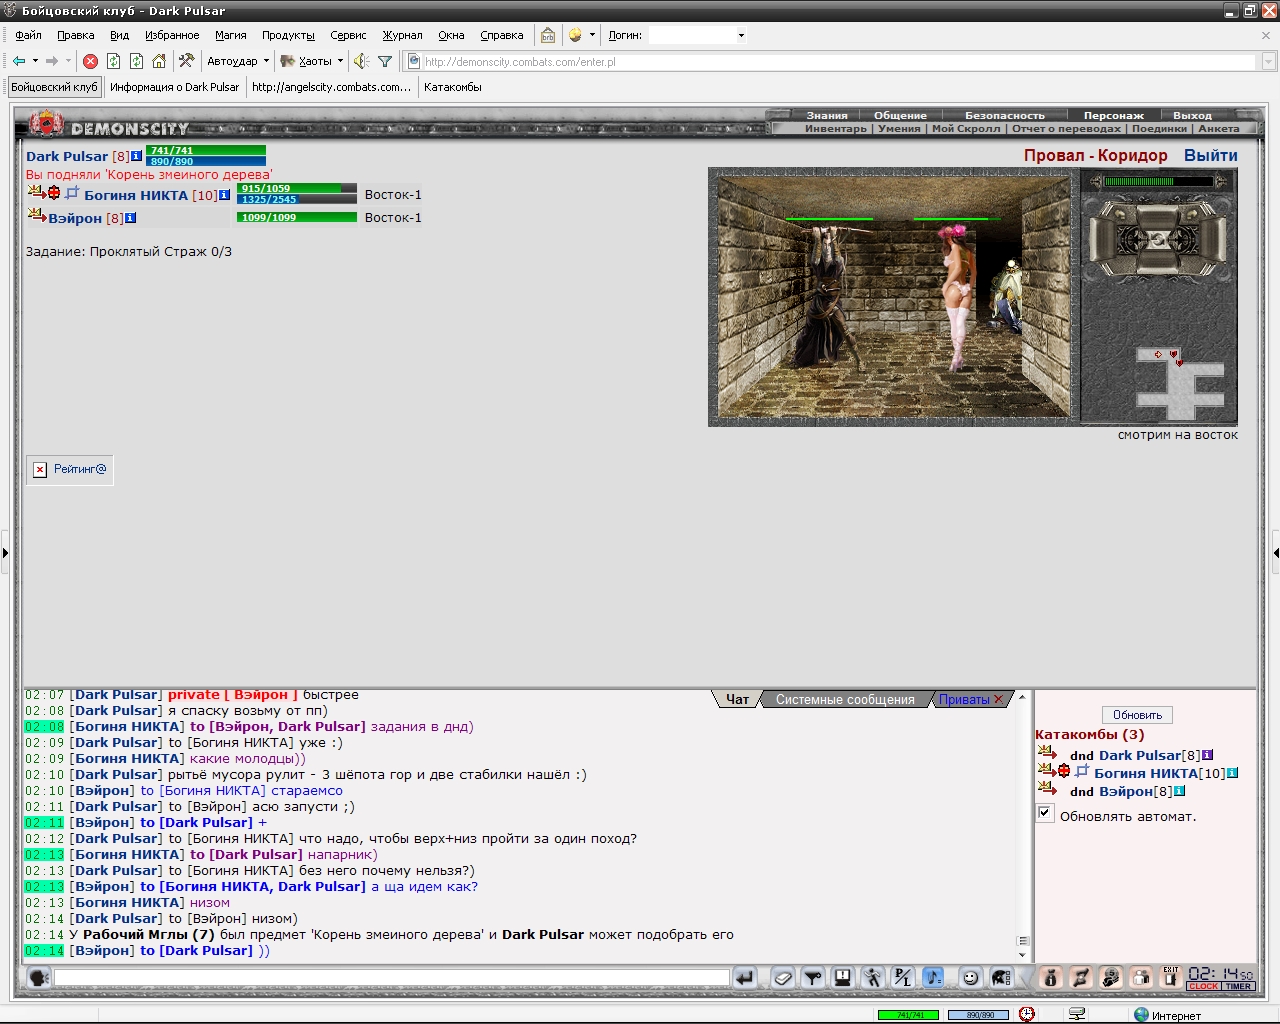This screenshot has height=1024, width=1280.
Task: Uncheck the Обновлять автомат. checkbox
Action: (1045, 813)
